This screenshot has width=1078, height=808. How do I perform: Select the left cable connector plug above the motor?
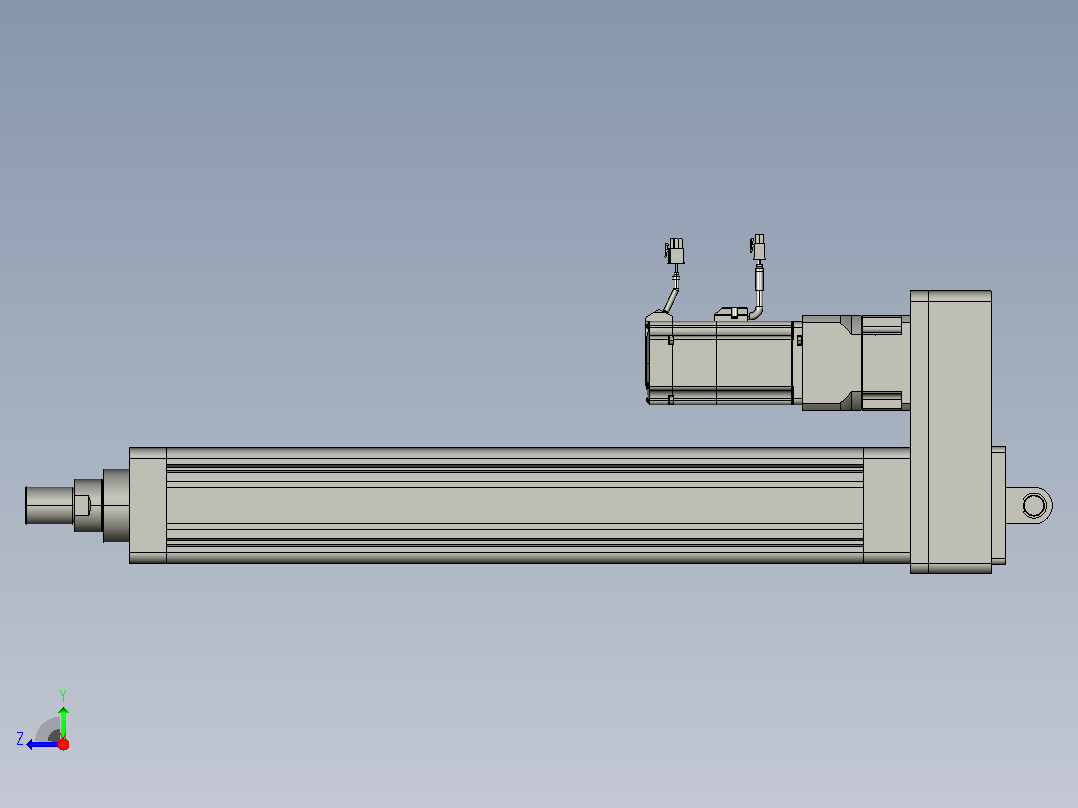pos(675,251)
